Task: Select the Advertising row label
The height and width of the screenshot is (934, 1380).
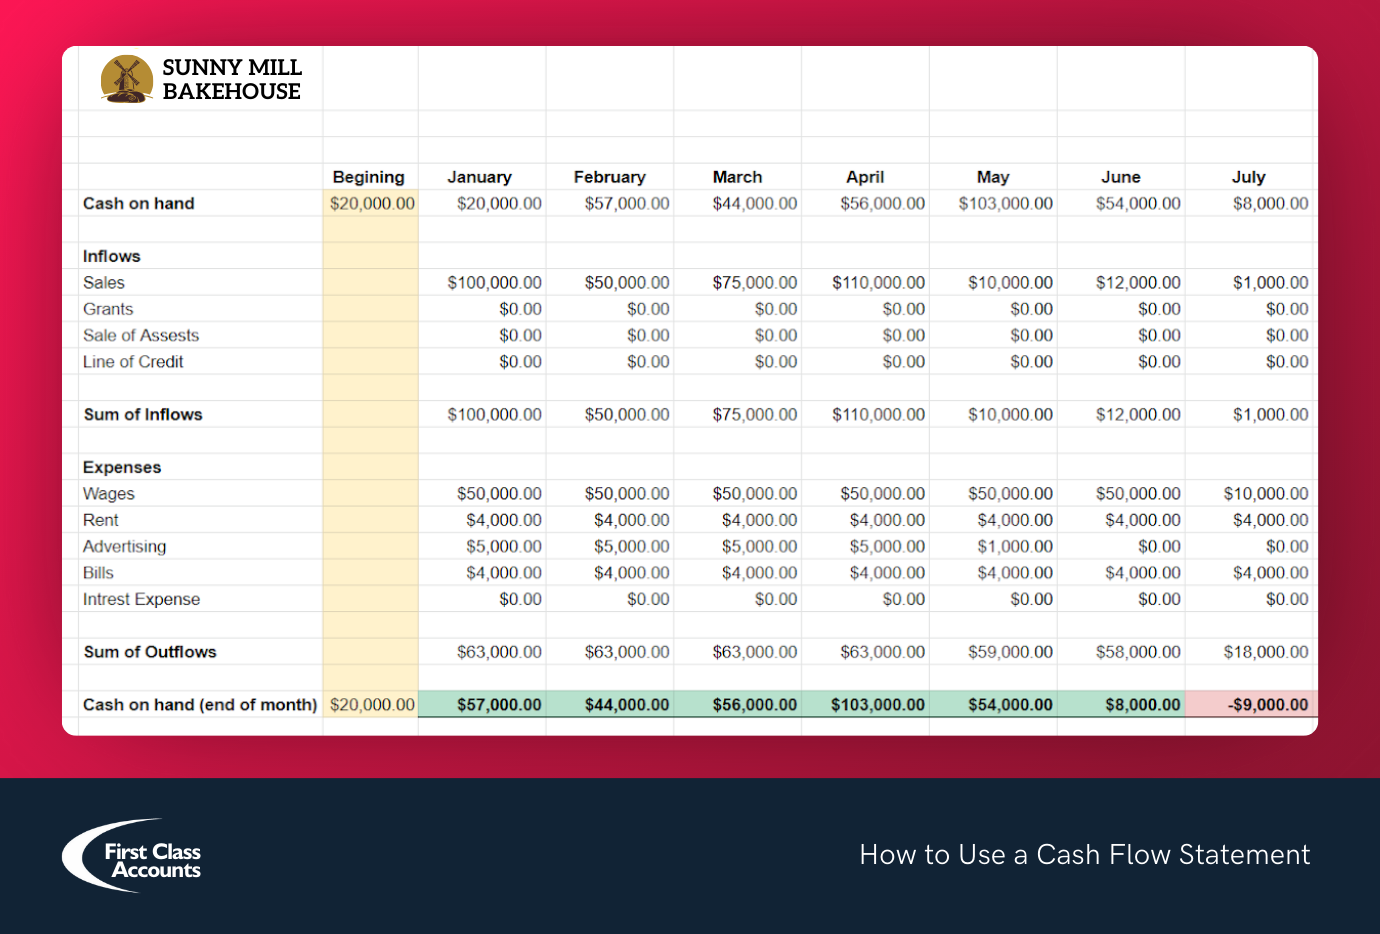Action: click(124, 546)
